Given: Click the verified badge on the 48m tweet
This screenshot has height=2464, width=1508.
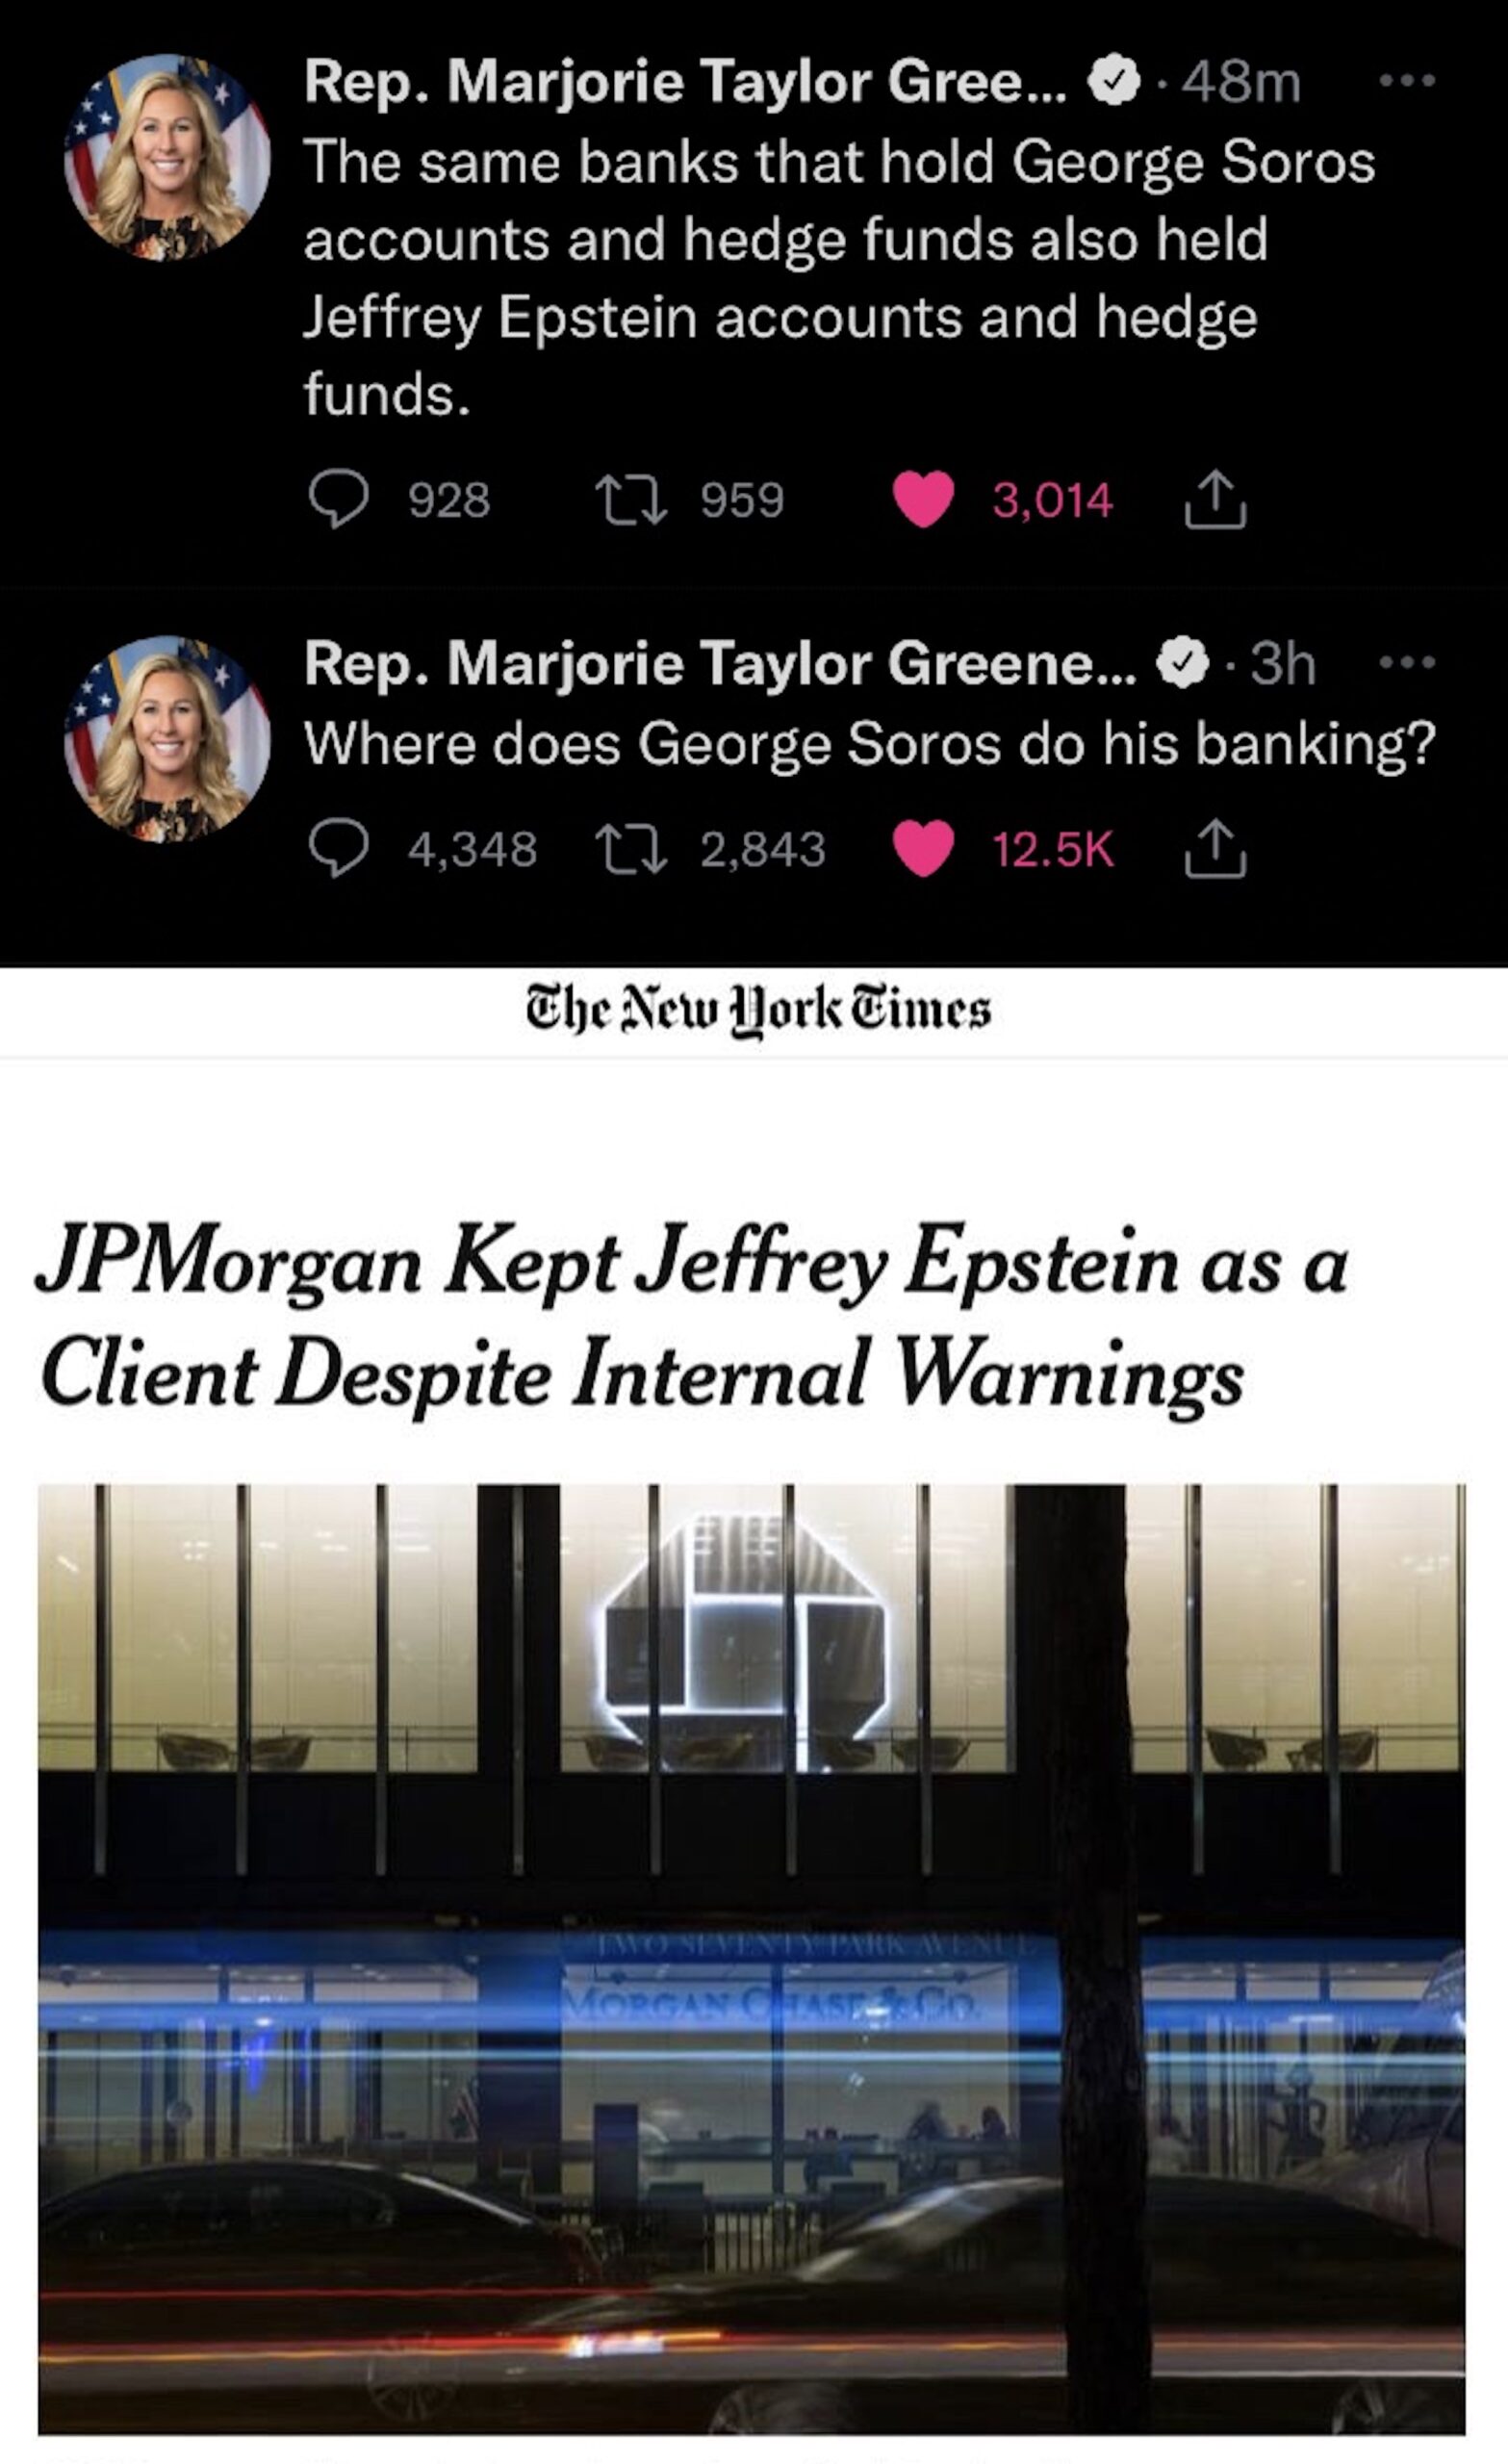Looking at the screenshot, I should click(1114, 82).
